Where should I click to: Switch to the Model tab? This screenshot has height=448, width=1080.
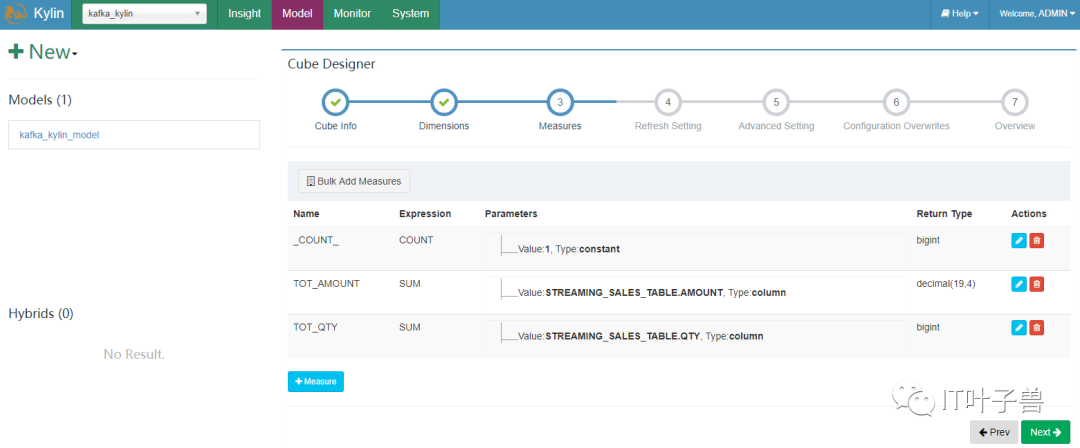(x=297, y=14)
